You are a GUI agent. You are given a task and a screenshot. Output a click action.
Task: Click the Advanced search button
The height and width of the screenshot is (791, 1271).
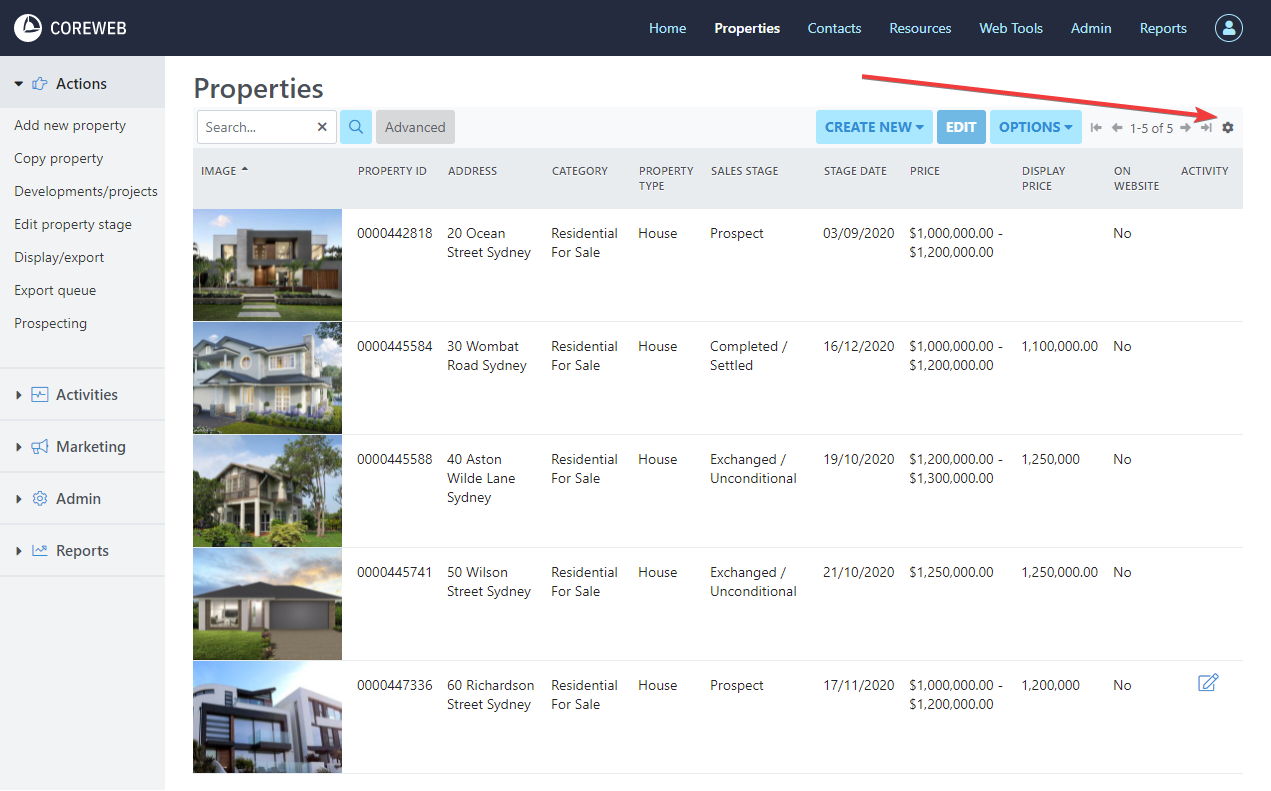tap(415, 127)
